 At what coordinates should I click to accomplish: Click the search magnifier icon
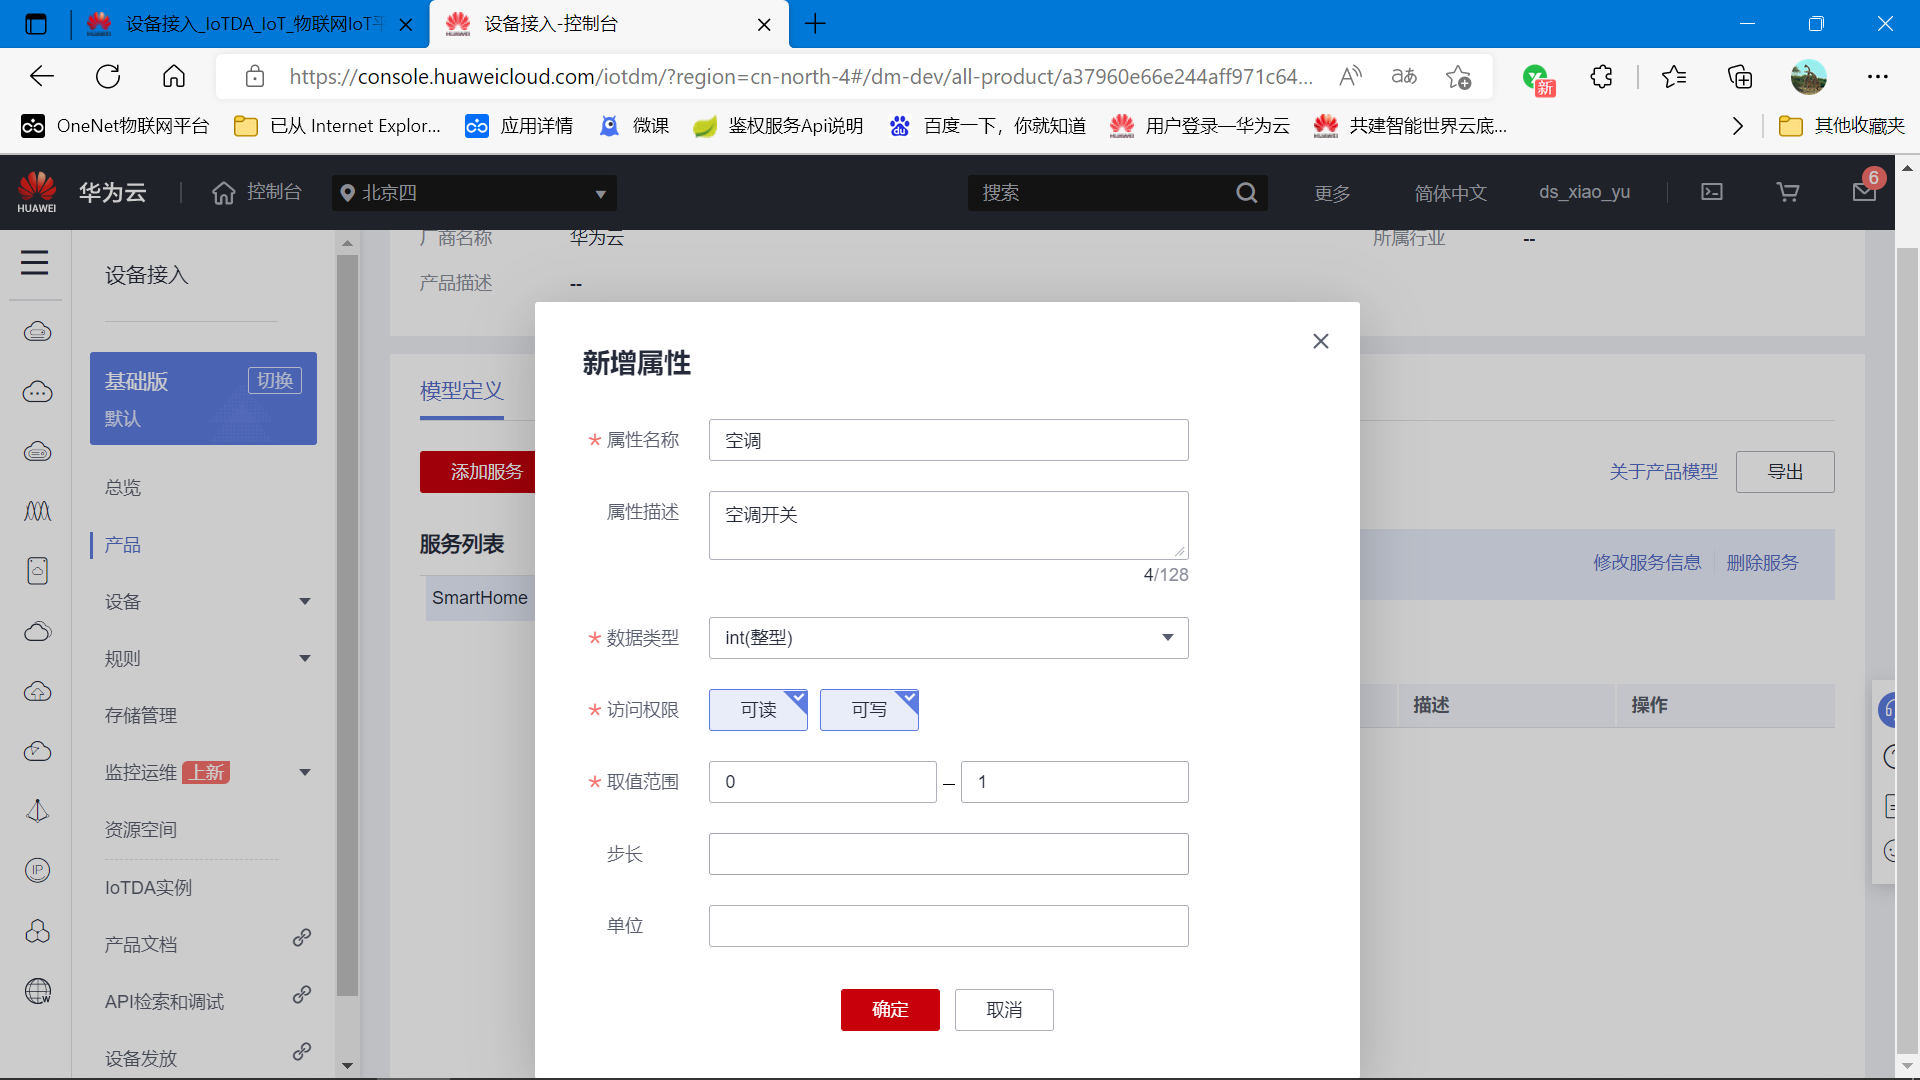point(1246,193)
